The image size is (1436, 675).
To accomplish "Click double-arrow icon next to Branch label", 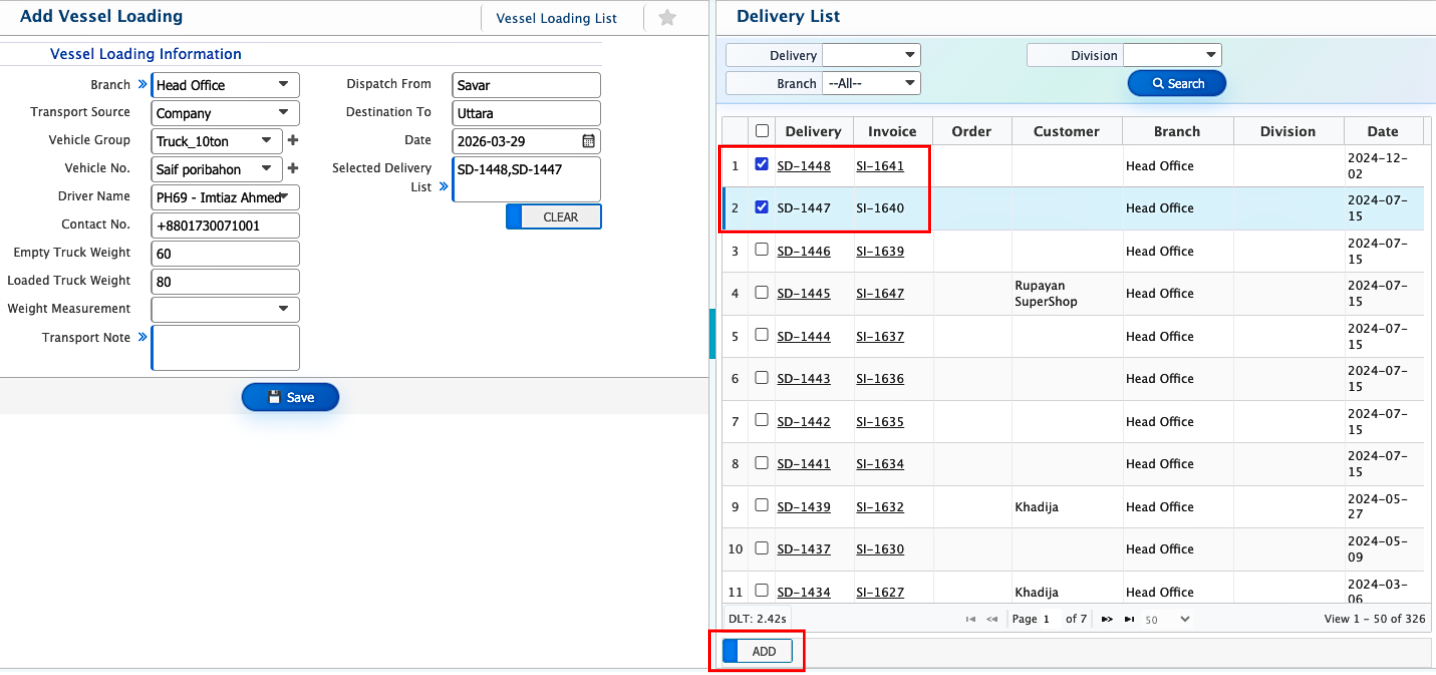I will (x=142, y=85).
